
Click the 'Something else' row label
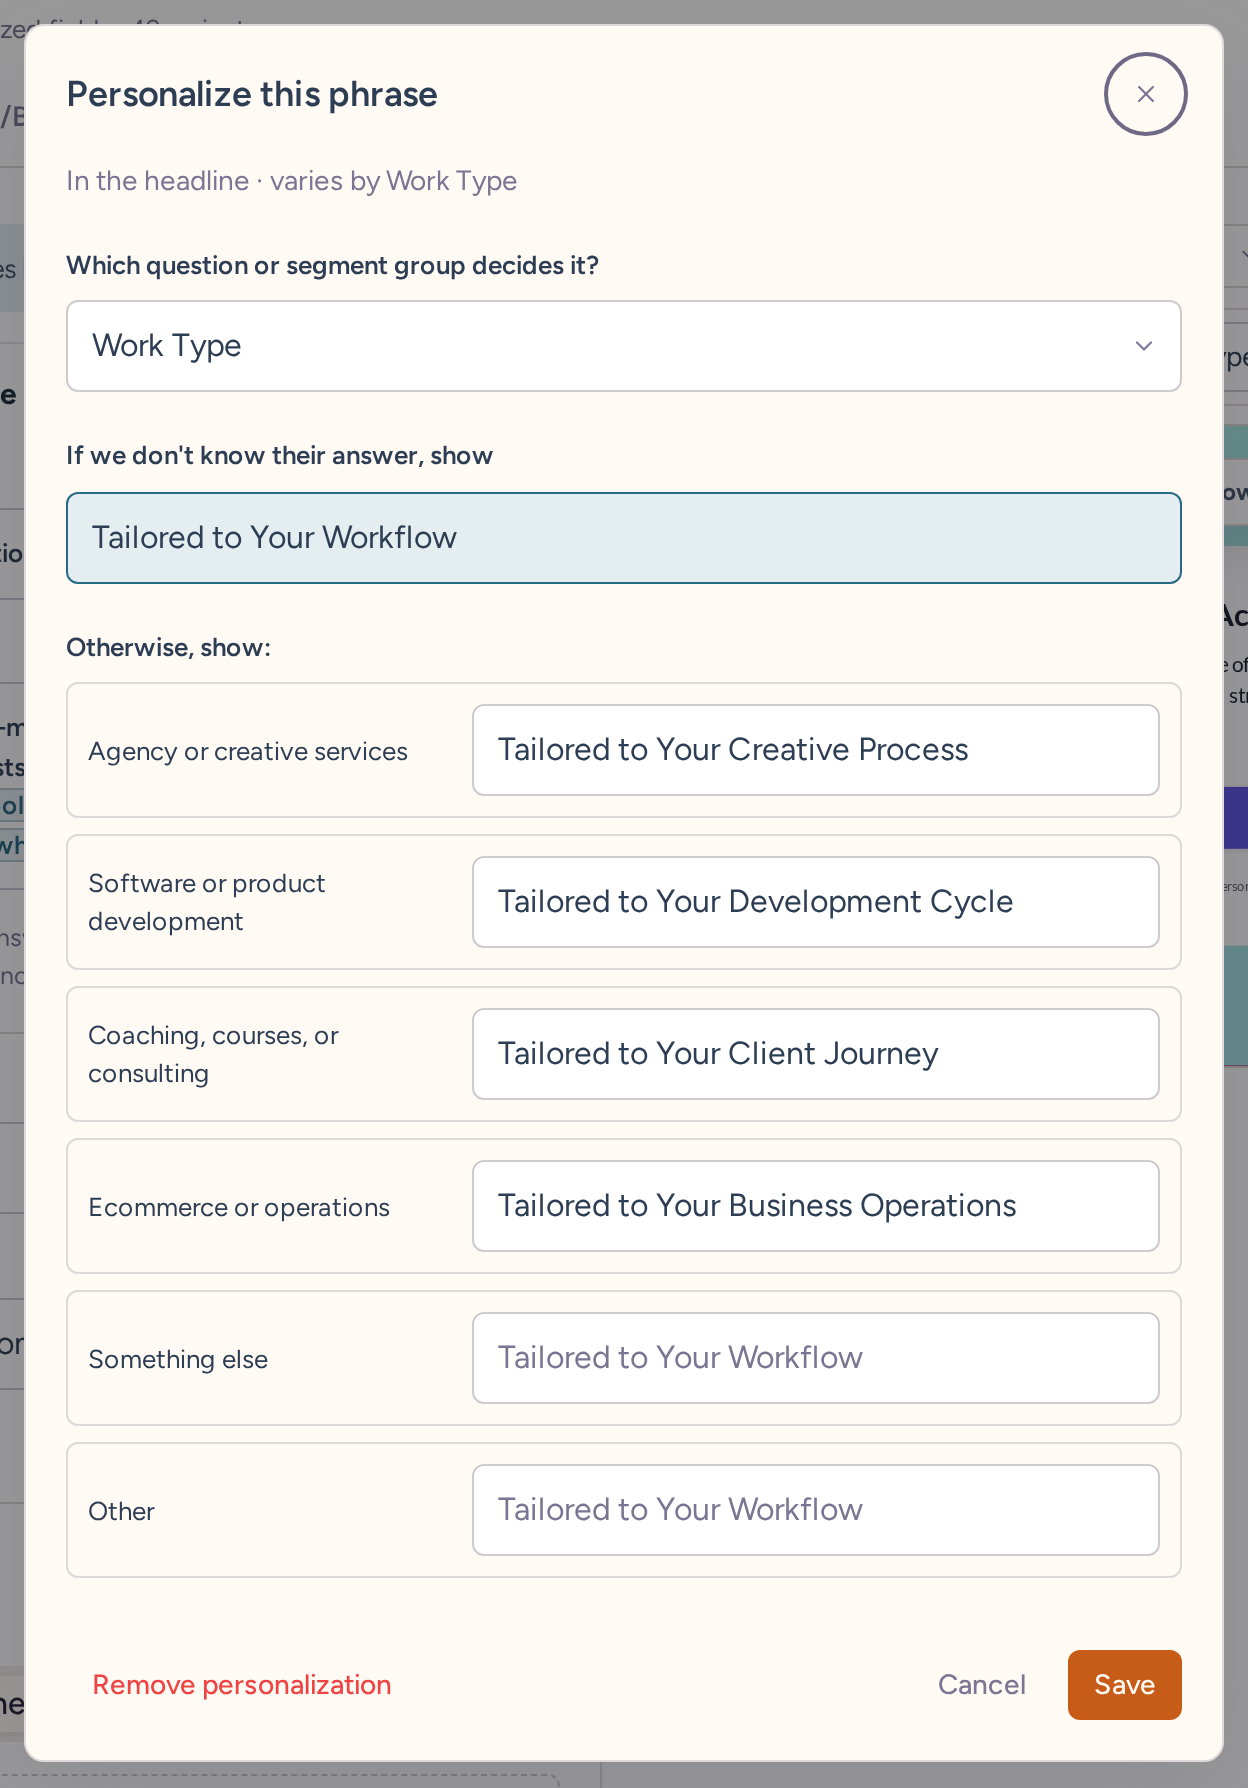coord(178,1359)
